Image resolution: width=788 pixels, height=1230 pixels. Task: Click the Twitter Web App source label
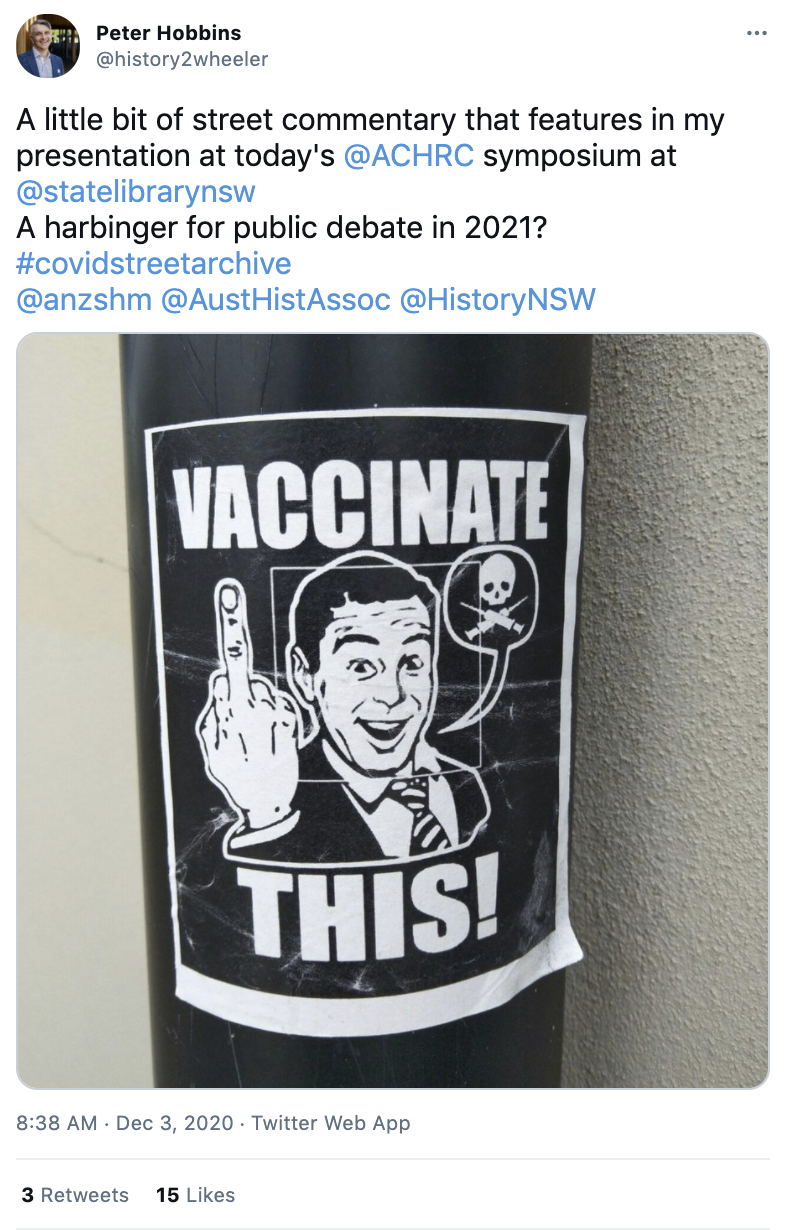331,1123
